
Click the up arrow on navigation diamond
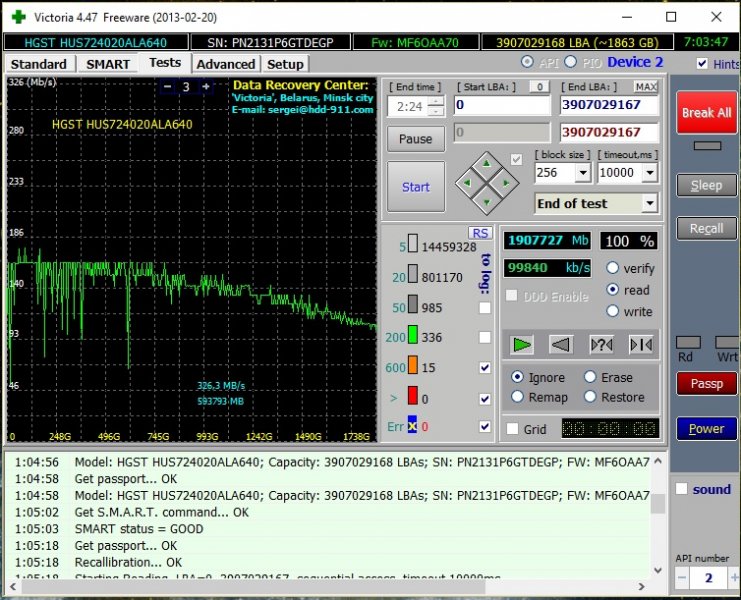[486, 163]
